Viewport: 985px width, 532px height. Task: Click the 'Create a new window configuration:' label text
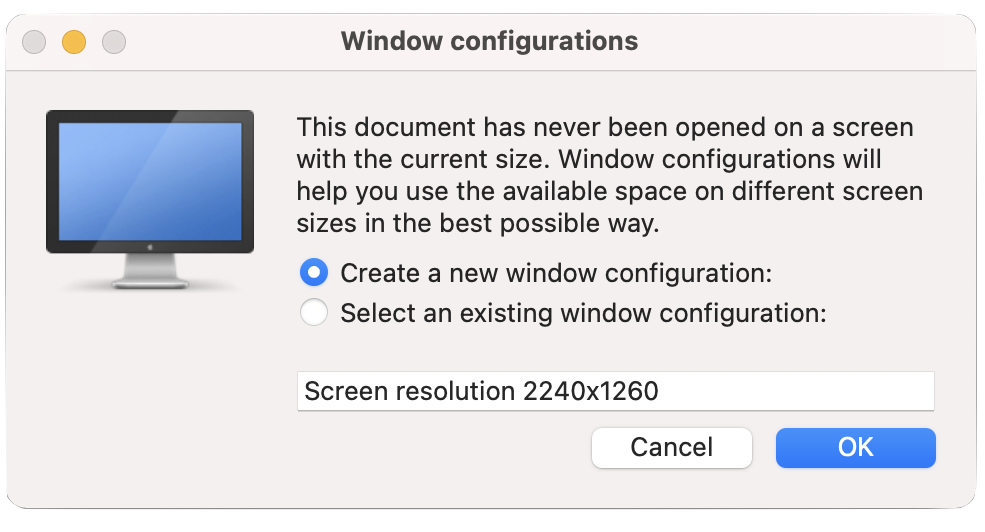coord(556,273)
